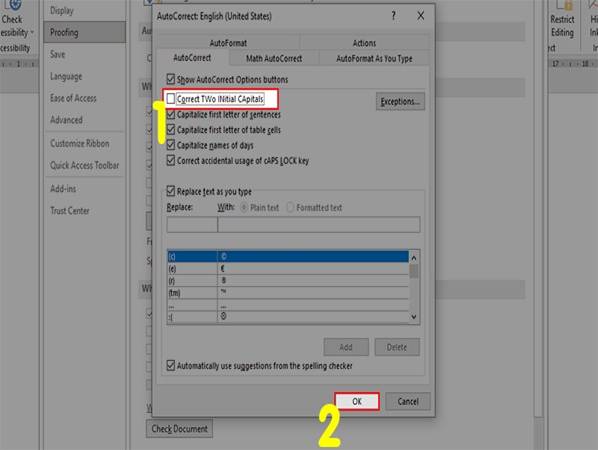Select the :( sad face replacement row
This screenshot has height=450, width=598.
pyautogui.click(x=288, y=317)
